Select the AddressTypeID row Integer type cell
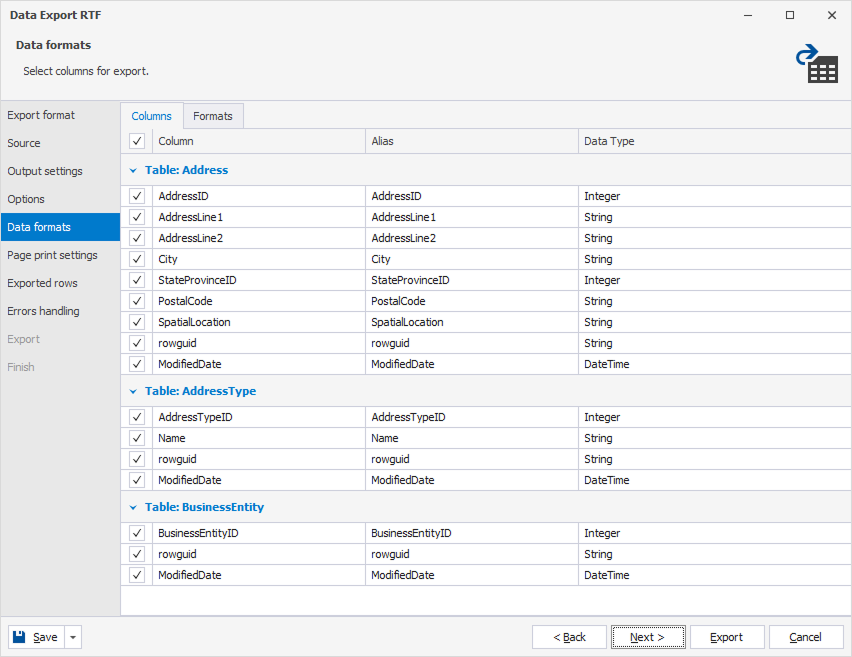The height and width of the screenshot is (657, 852). coord(715,417)
